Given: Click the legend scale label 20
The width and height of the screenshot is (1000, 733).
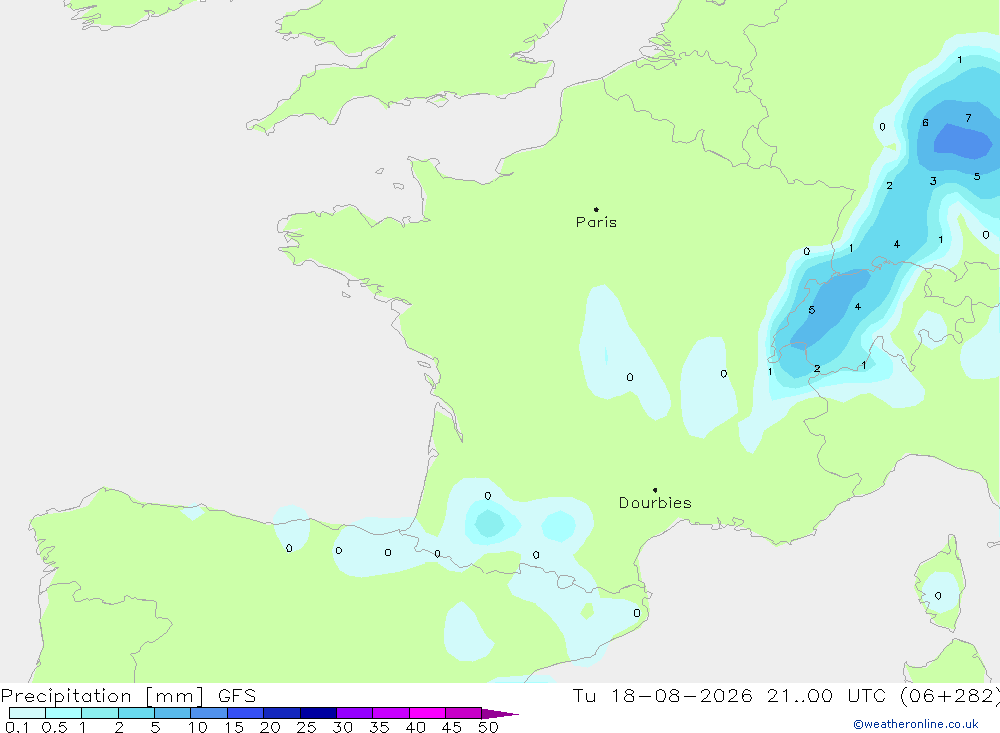Looking at the screenshot, I should pos(270,727).
